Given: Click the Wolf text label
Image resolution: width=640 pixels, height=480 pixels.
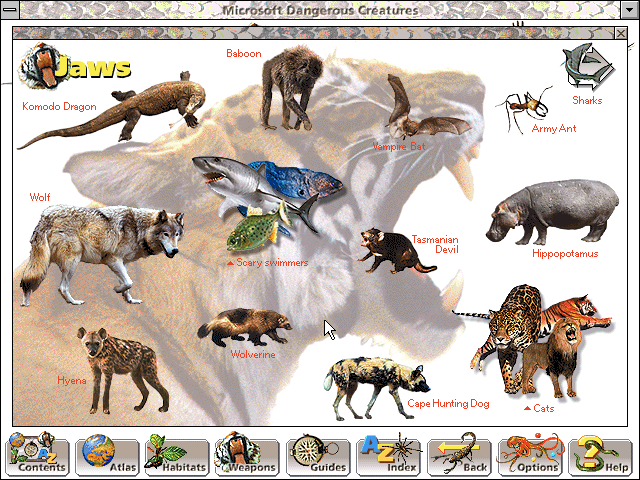Looking at the screenshot, I should 40,197.
